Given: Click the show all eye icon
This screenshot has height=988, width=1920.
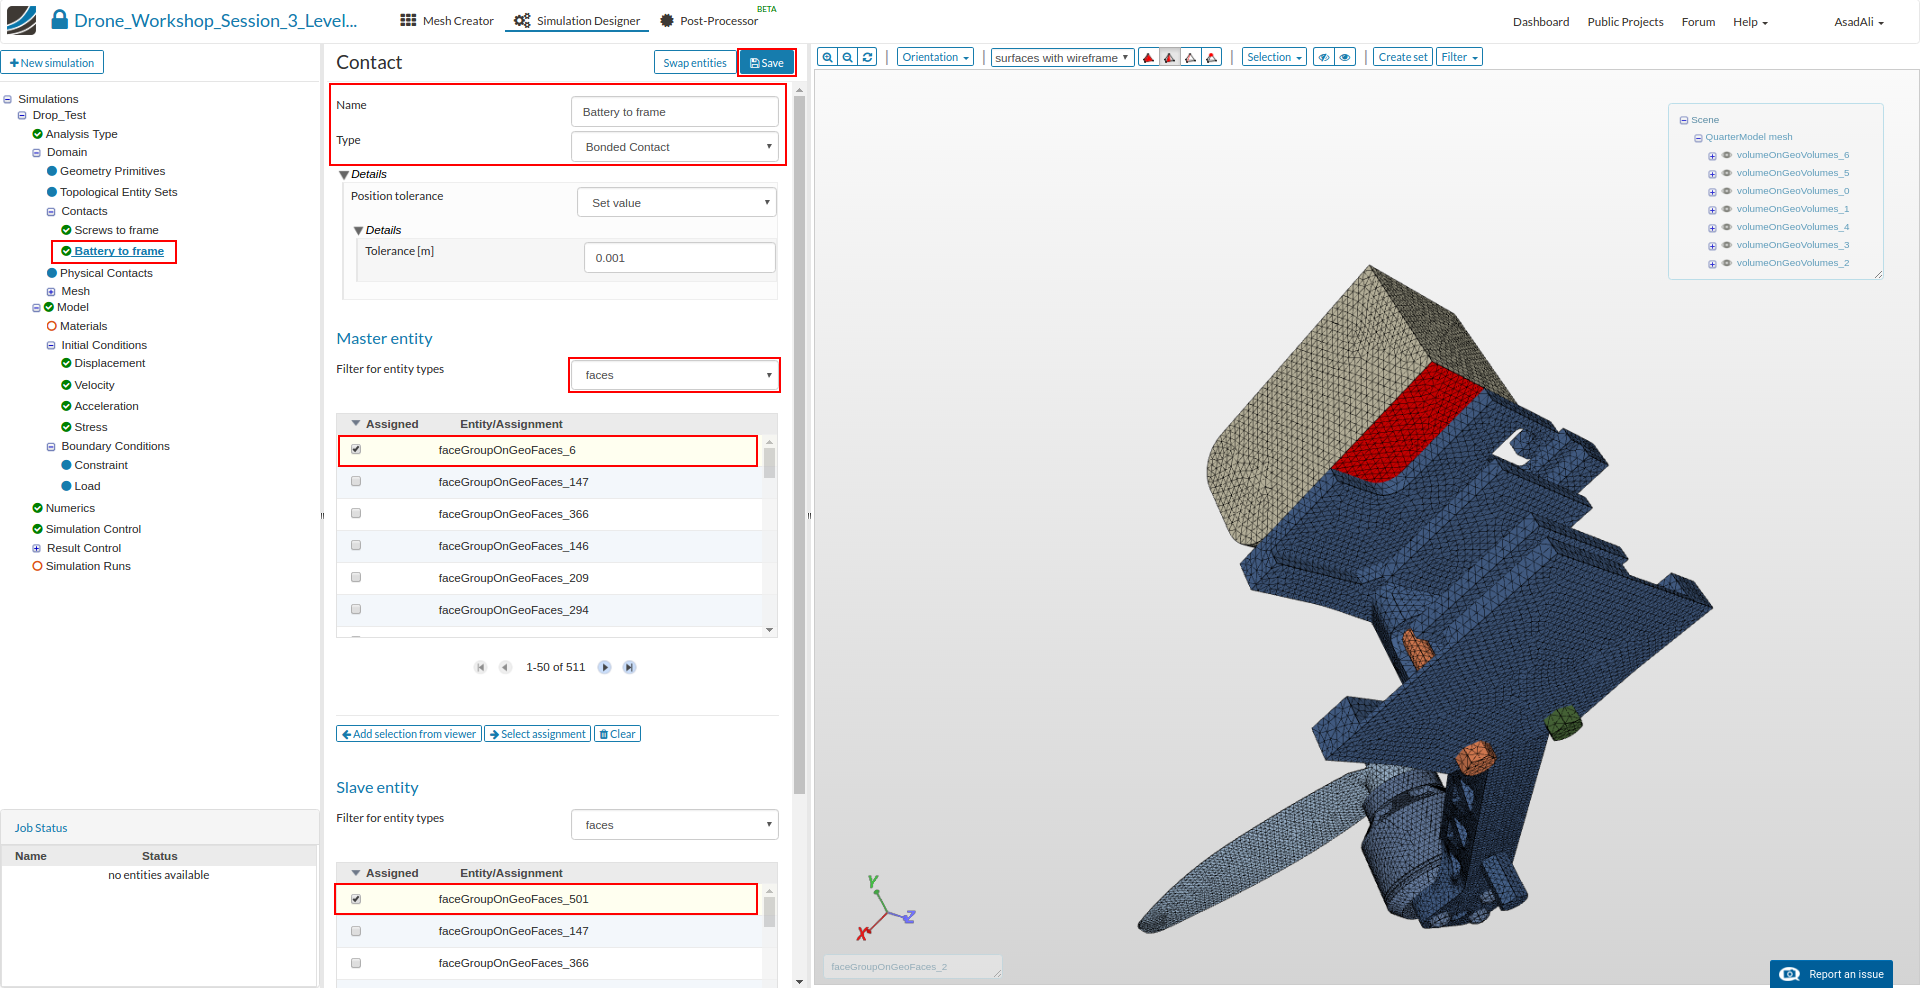Looking at the screenshot, I should (x=1346, y=57).
